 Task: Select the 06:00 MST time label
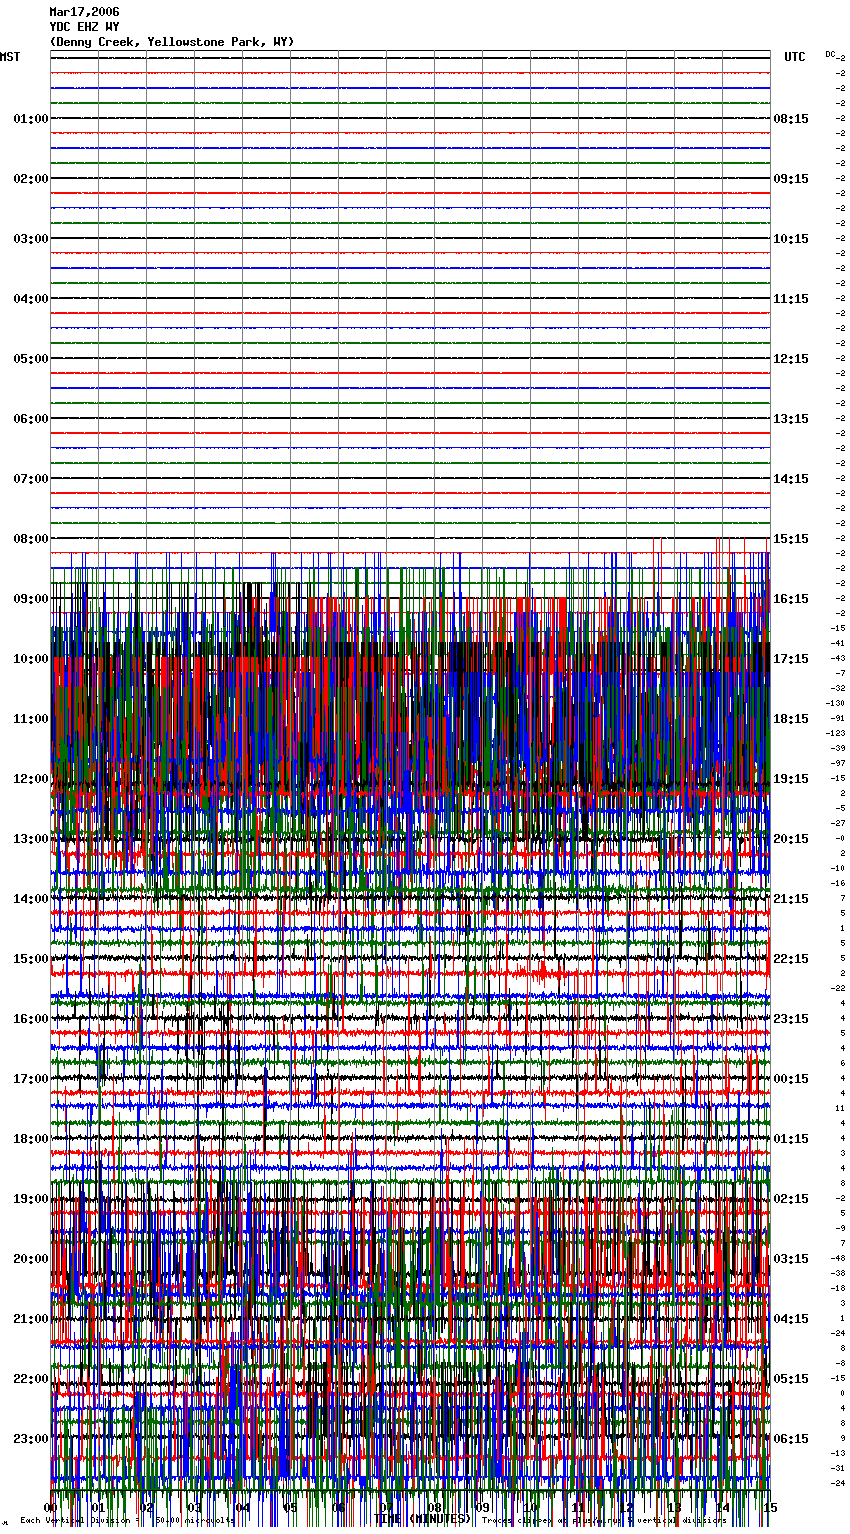[31, 419]
